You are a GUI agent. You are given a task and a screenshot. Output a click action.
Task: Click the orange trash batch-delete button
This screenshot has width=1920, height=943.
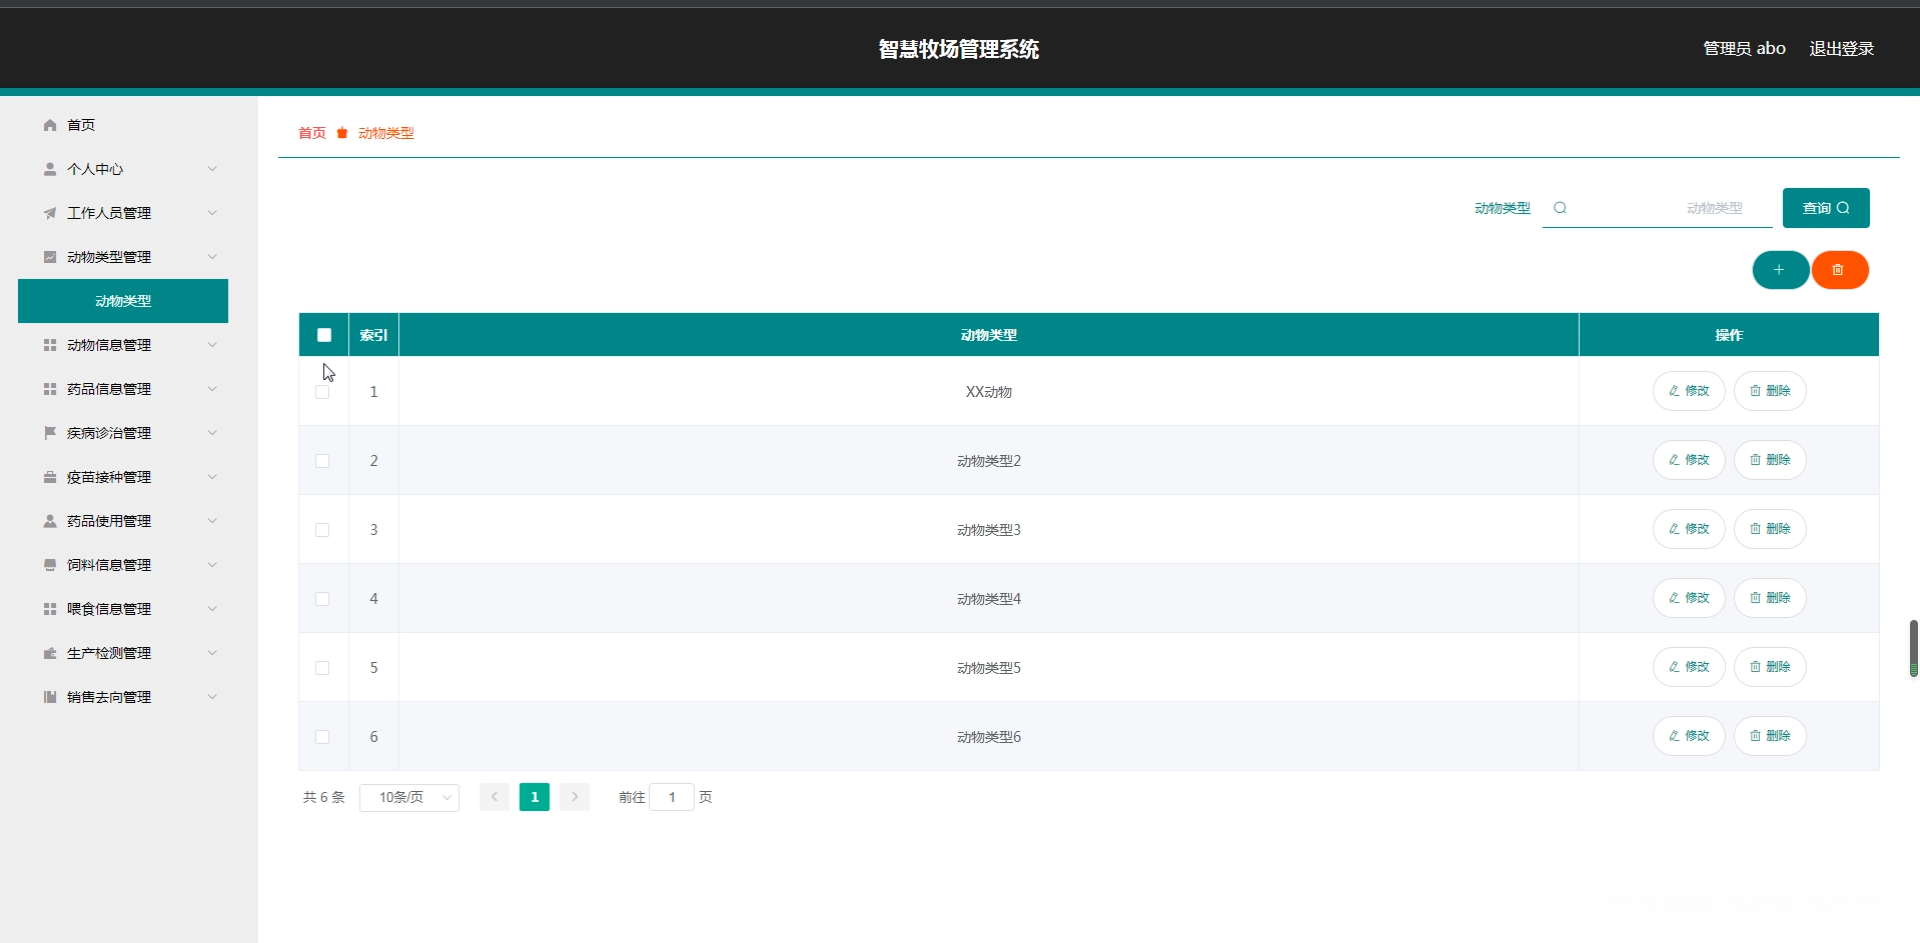1840,270
